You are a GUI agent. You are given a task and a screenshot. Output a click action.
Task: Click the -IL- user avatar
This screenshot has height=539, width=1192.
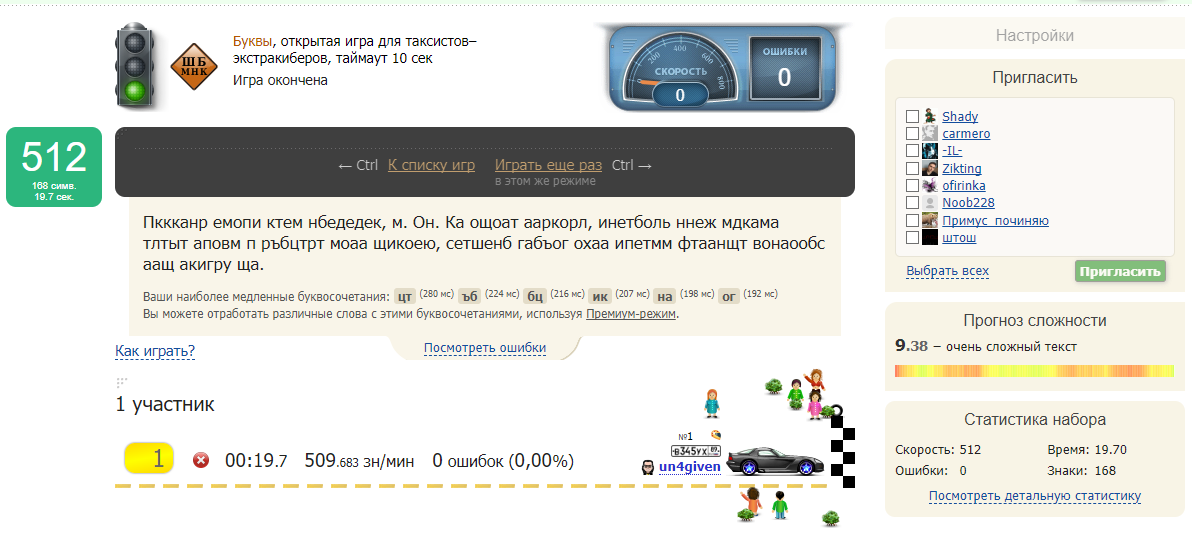(x=930, y=151)
